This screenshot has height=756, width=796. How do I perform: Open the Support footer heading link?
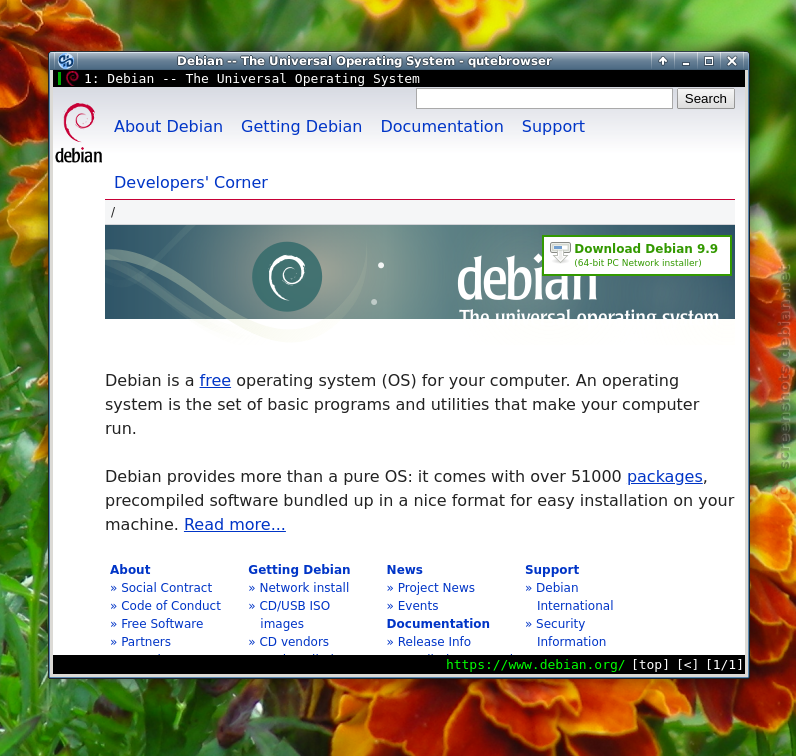click(x=552, y=570)
